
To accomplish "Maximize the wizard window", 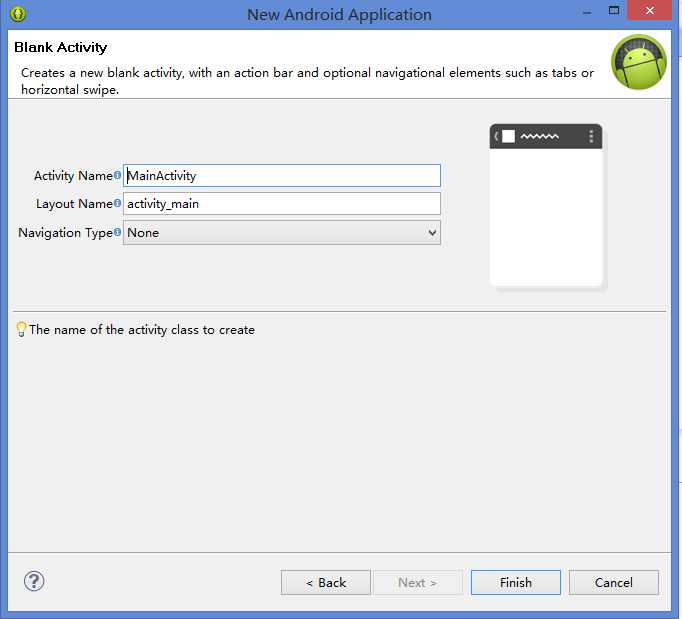I will tap(614, 10).
